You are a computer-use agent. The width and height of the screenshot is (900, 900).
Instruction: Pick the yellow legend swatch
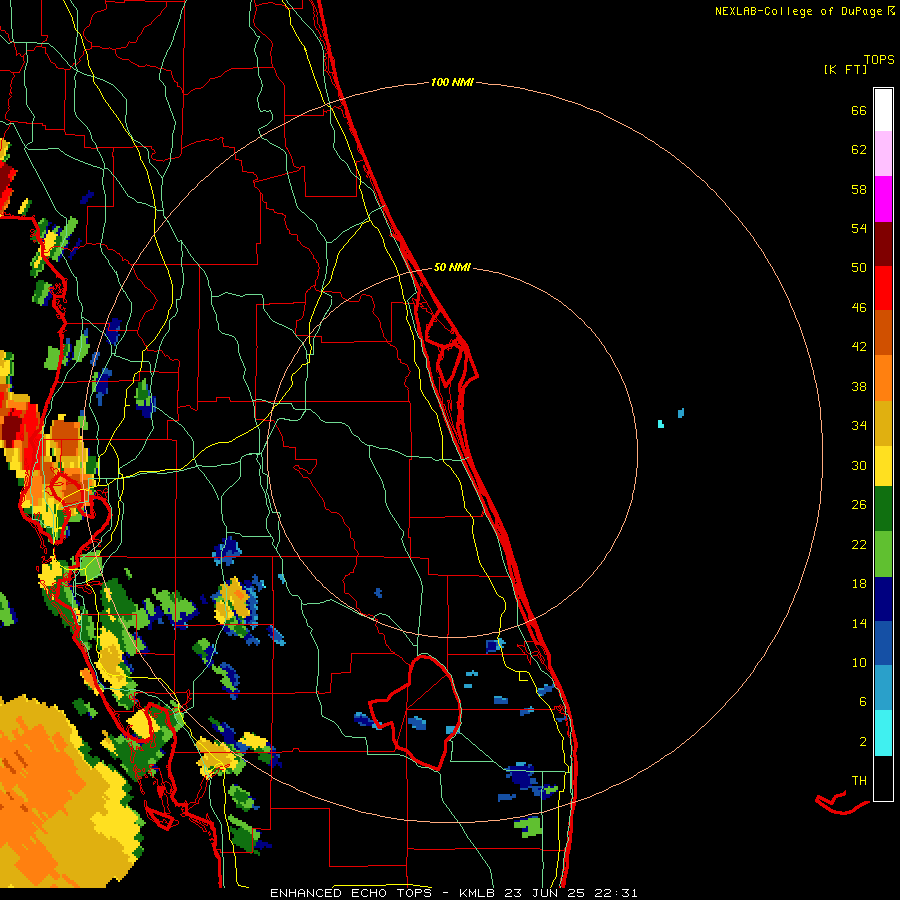tap(883, 466)
